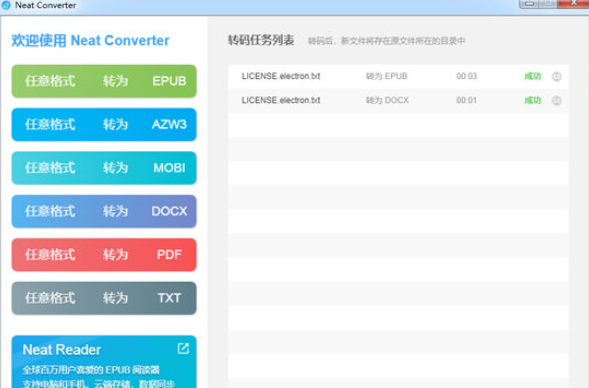Screen dimensions: 589x388
Task: Click the 欢迎使用 Neat Converter title
Action: [x=90, y=41]
